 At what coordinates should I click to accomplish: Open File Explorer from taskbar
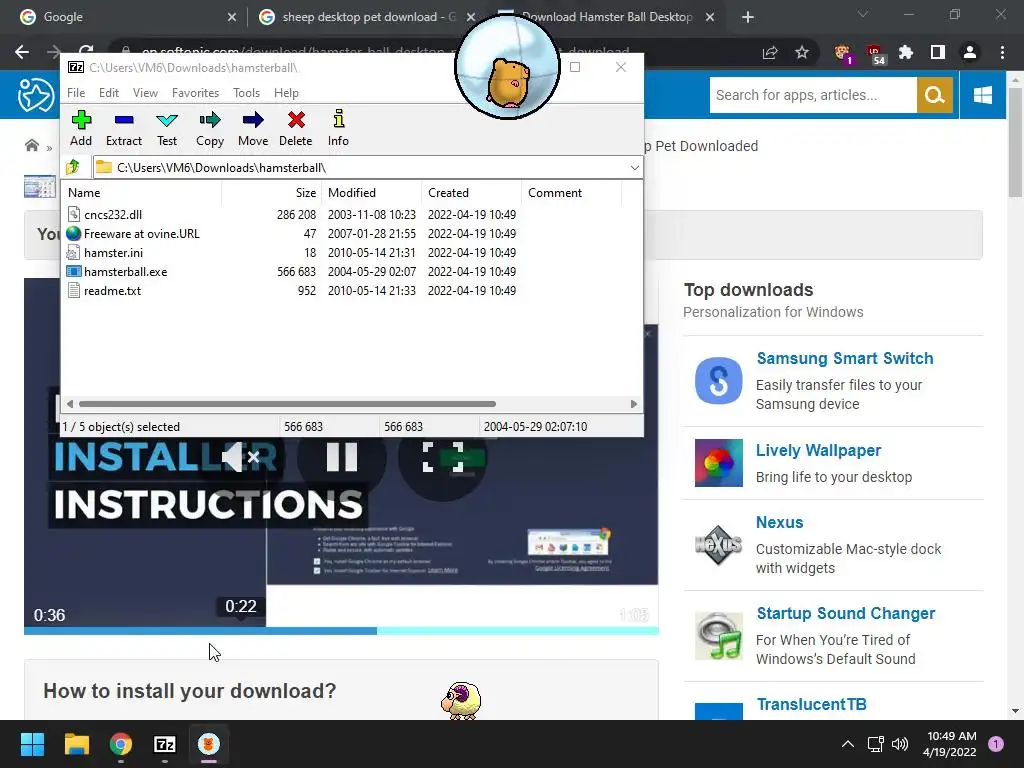pyautogui.click(x=76, y=744)
